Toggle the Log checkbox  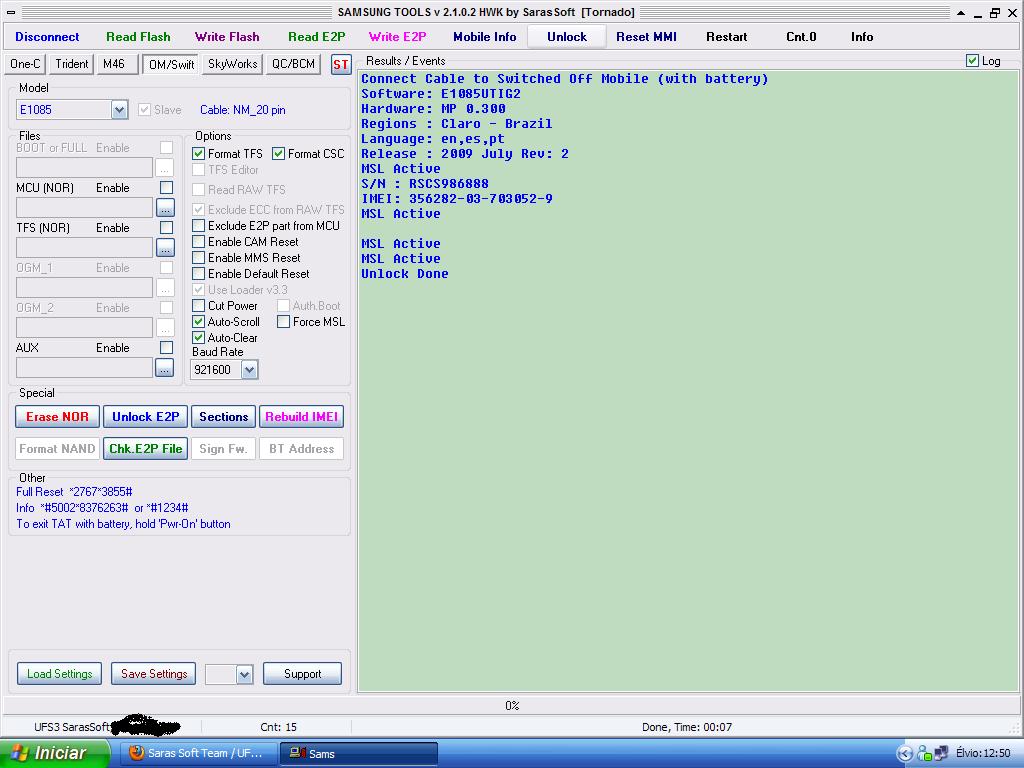pyautogui.click(x=972, y=61)
